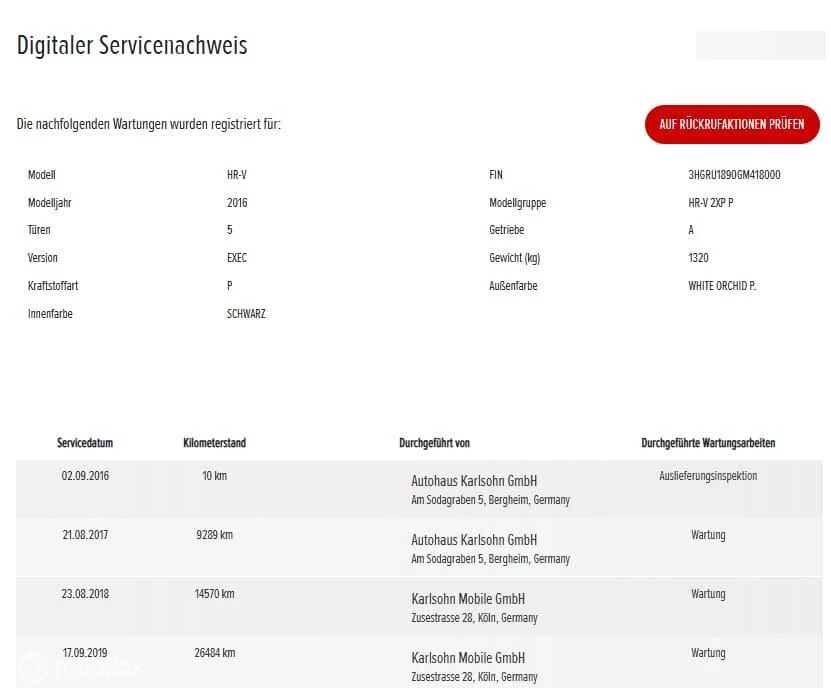Select the 23.08.2018 service date row

(85, 594)
